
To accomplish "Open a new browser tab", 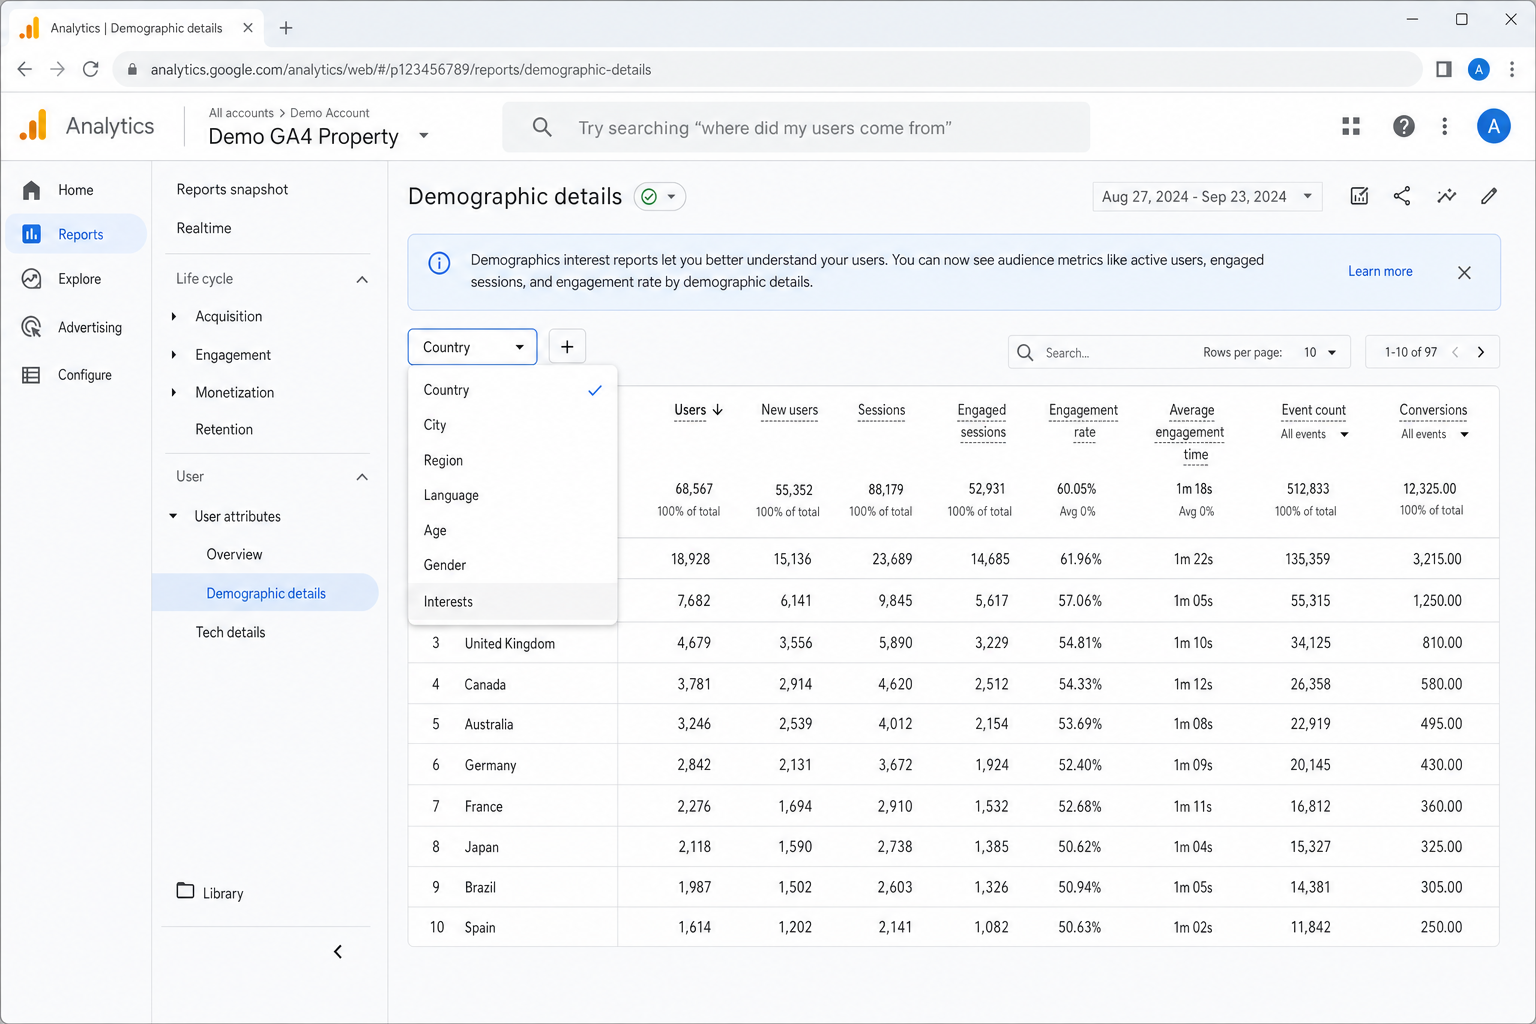I will tap(286, 28).
